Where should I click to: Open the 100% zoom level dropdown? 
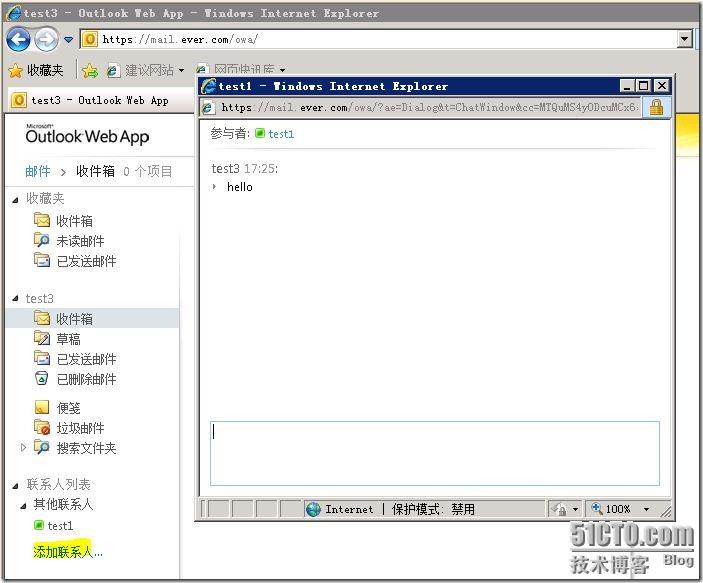tap(646, 509)
